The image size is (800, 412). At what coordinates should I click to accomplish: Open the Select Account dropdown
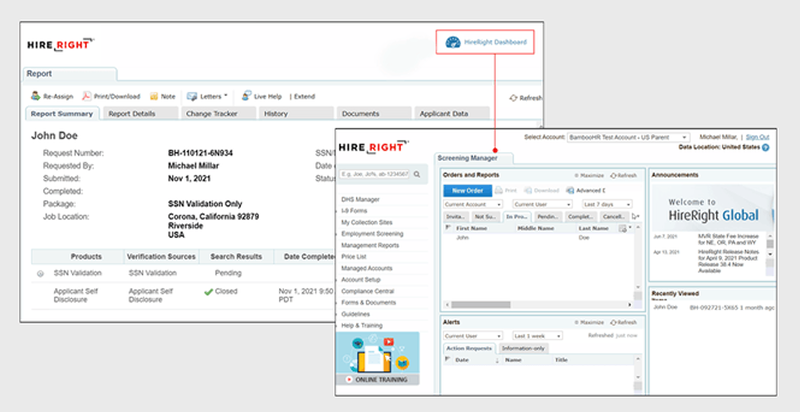628,137
